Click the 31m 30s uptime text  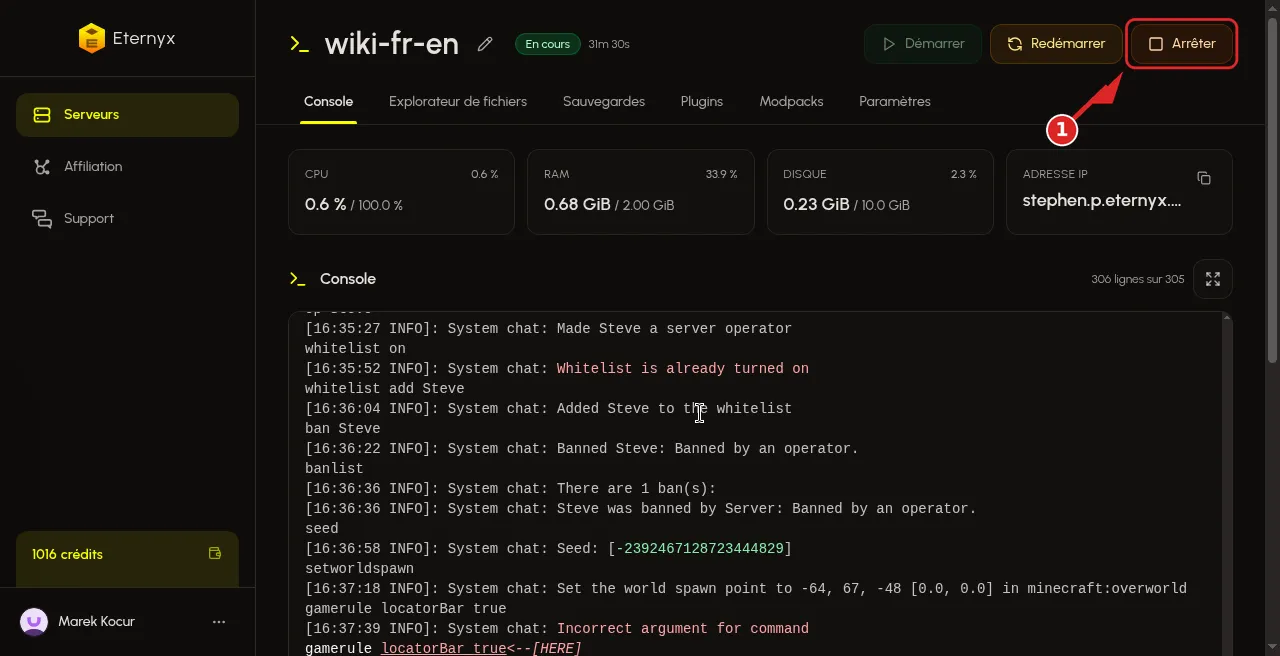pos(609,44)
